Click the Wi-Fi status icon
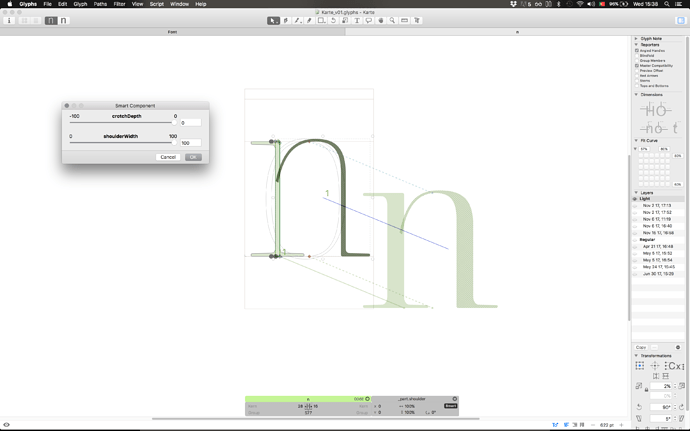This screenshot has height=431, width=690. click(x=580, y=4)
